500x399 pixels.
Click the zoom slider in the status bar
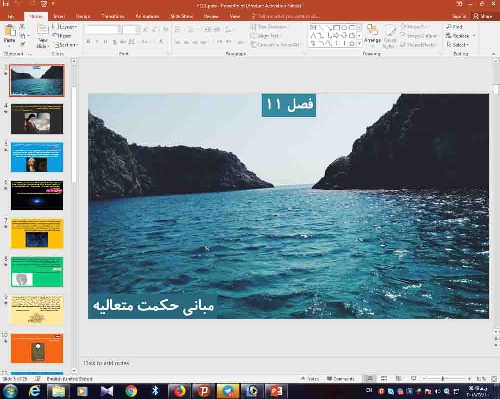447,379
